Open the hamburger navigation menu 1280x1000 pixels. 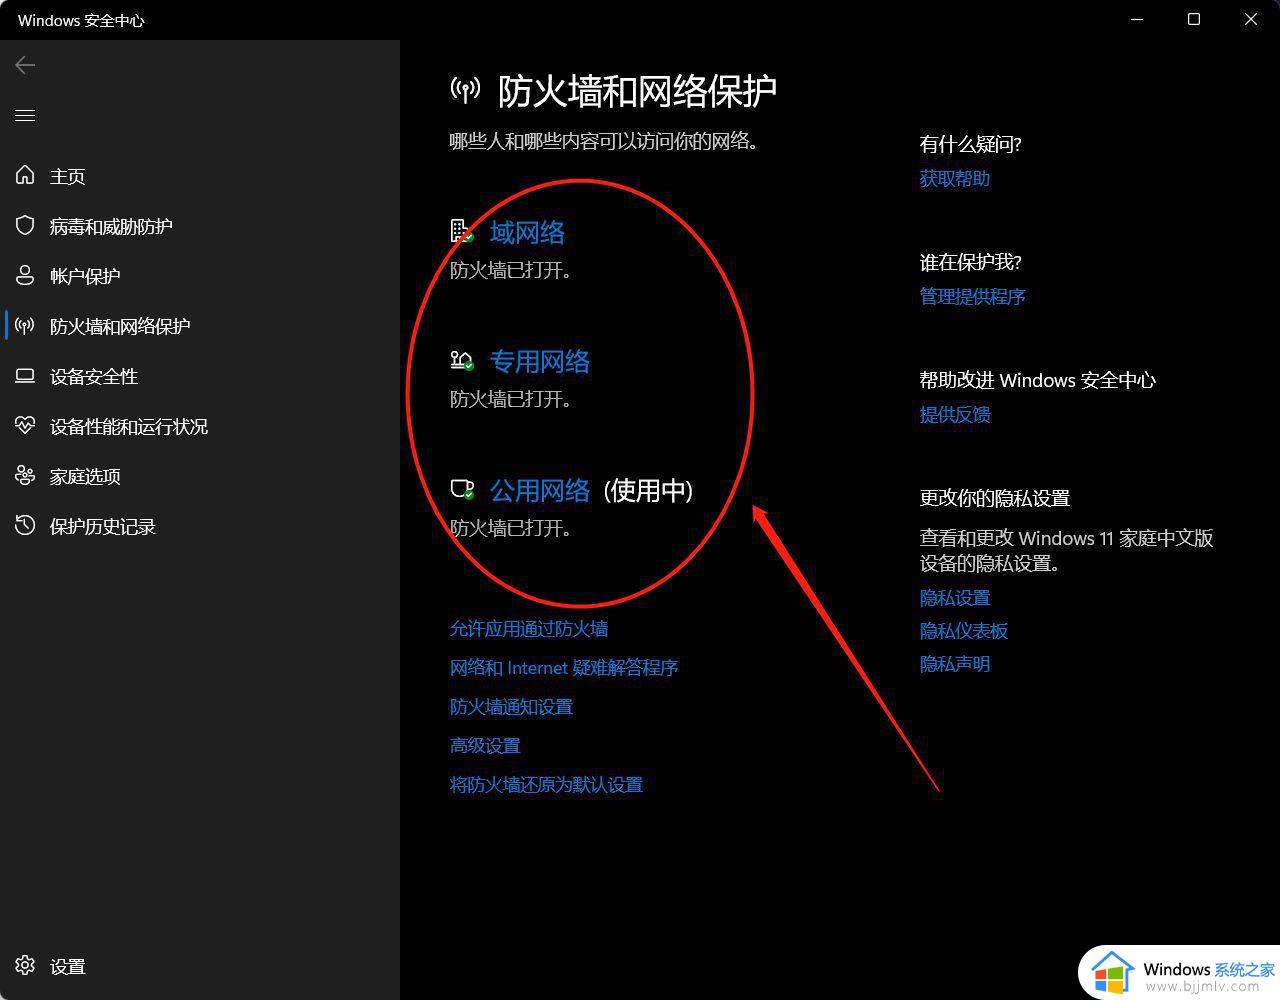point(25,116)
